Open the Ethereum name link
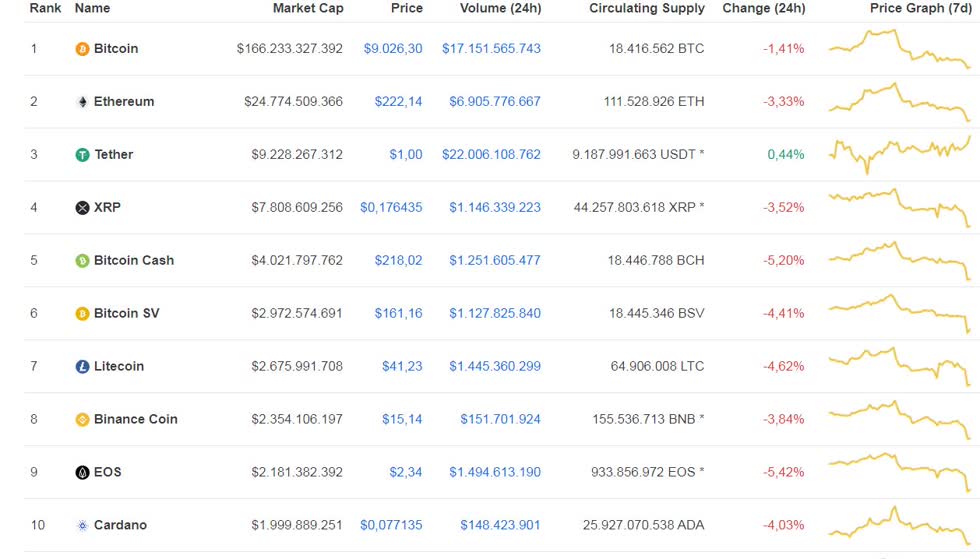 coord(124,101)
